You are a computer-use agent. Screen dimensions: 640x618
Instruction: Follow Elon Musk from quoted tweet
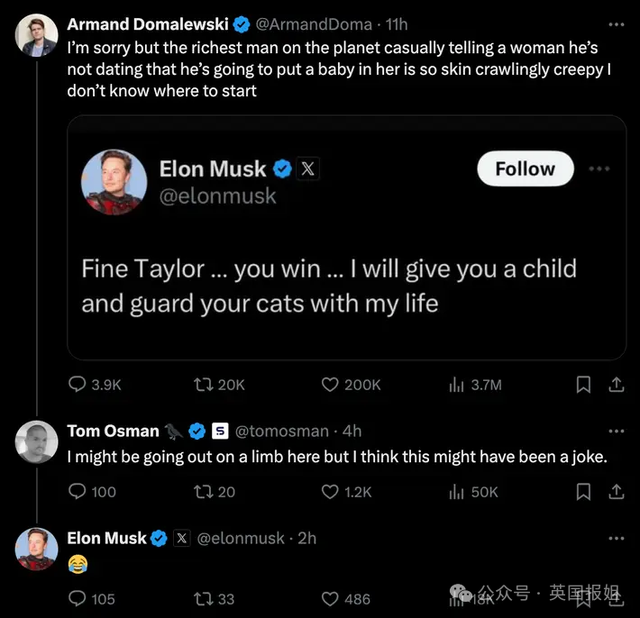525,169
